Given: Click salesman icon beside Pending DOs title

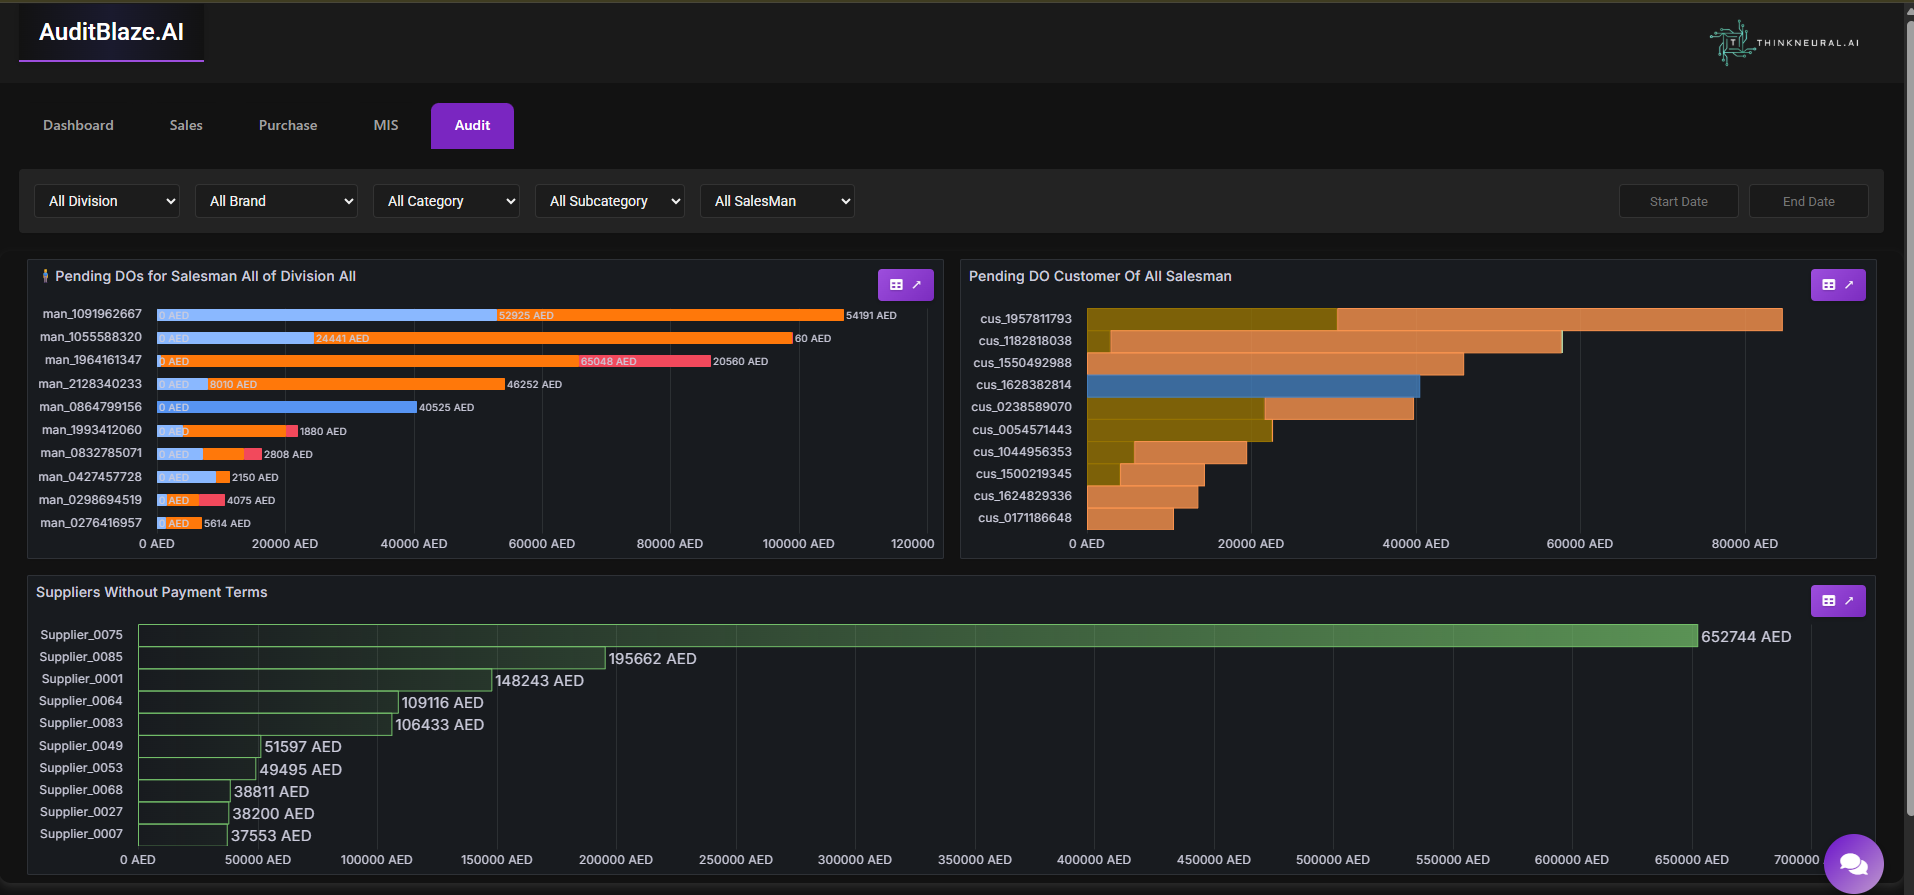Looking at the screenshot, I should pos(45,276).
